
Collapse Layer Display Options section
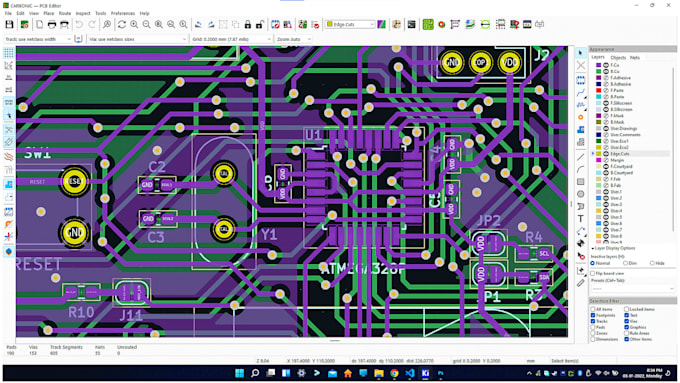tap(613, 249)
